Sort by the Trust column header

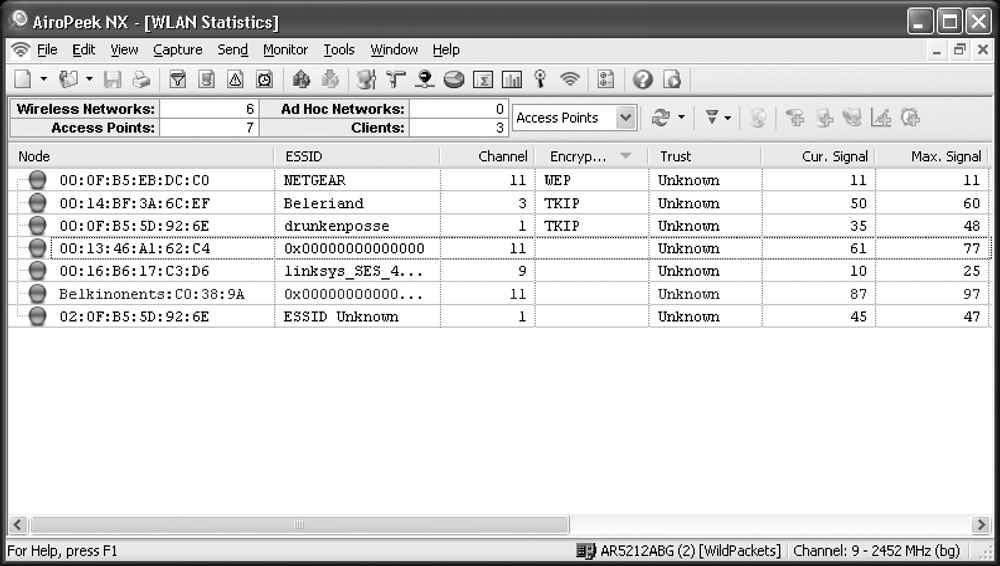(705, 156)
